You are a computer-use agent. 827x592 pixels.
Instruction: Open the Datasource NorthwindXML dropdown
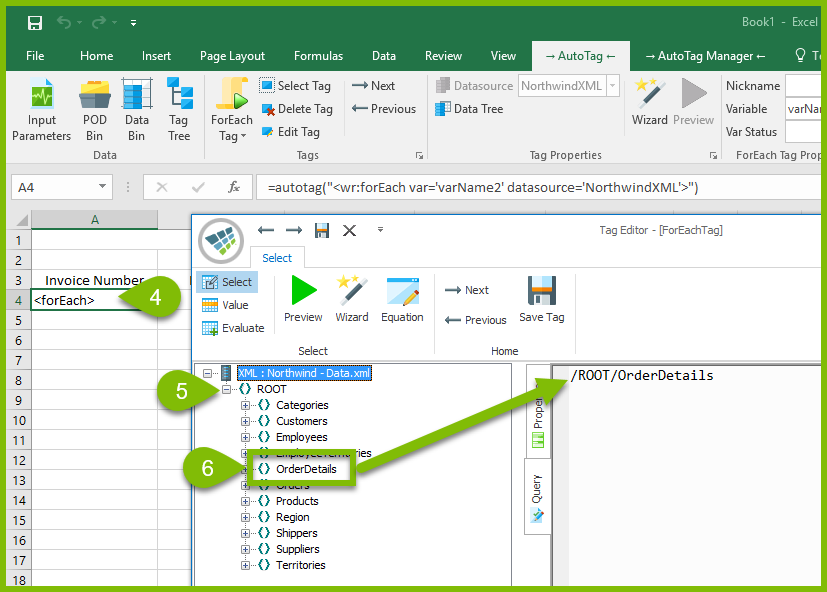point(613,85)
